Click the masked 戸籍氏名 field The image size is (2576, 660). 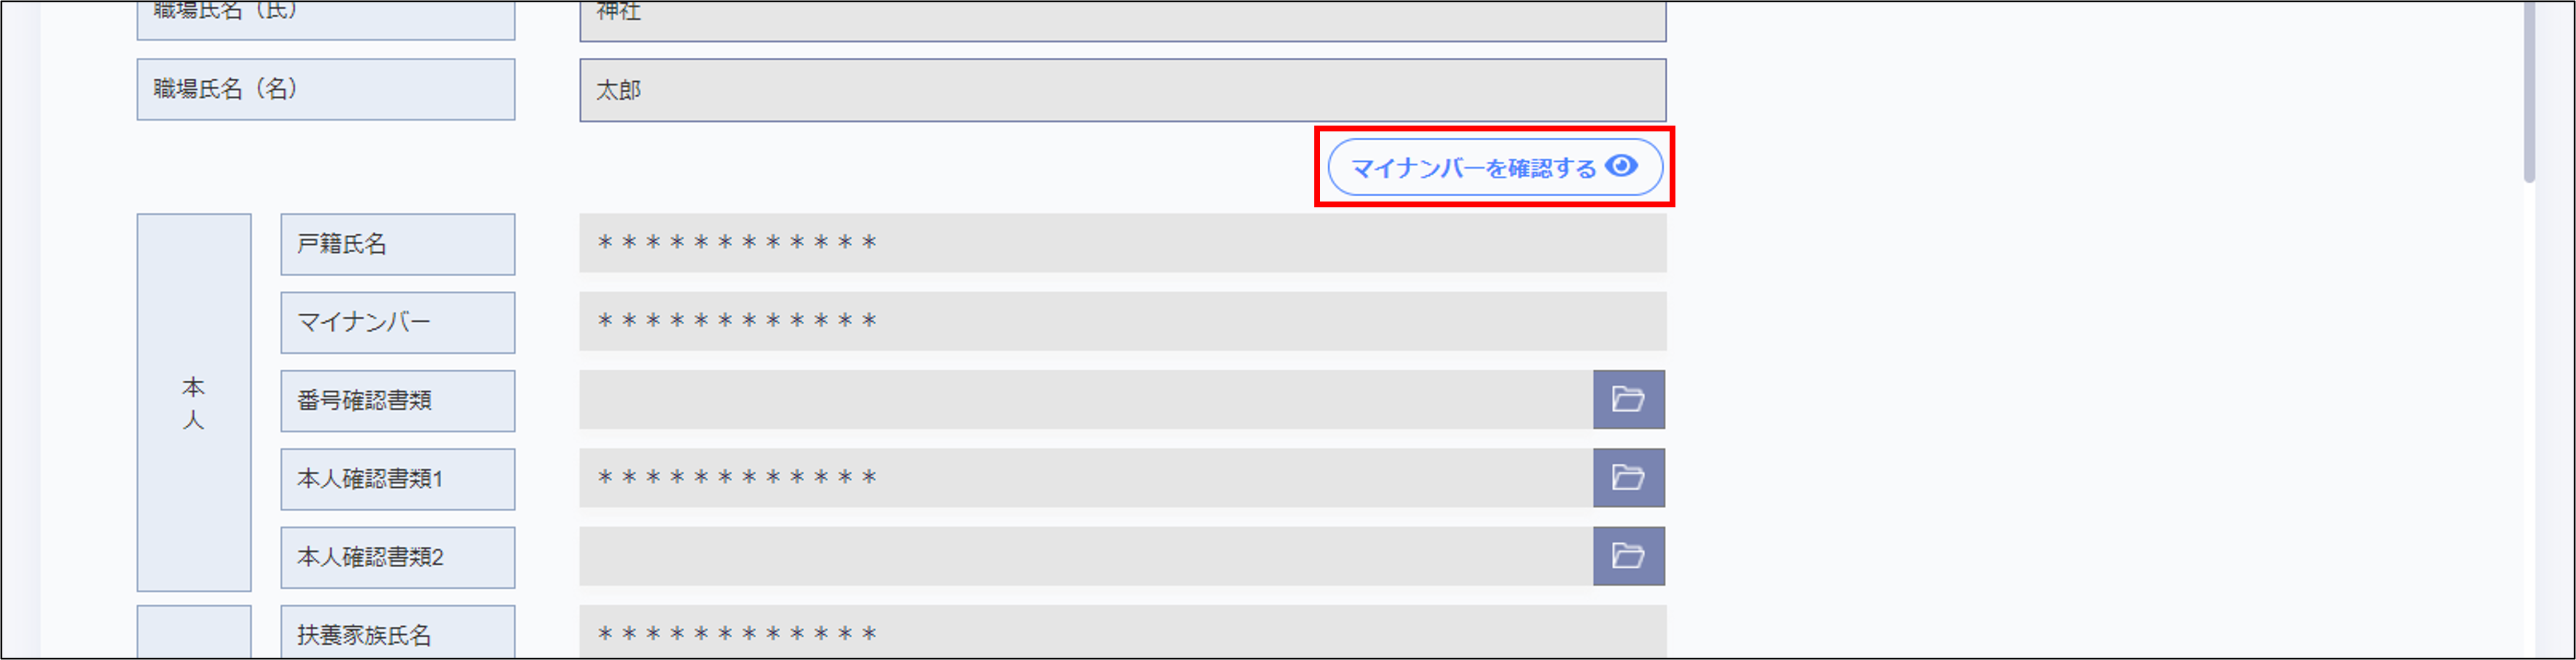(x=1122, y=243)
